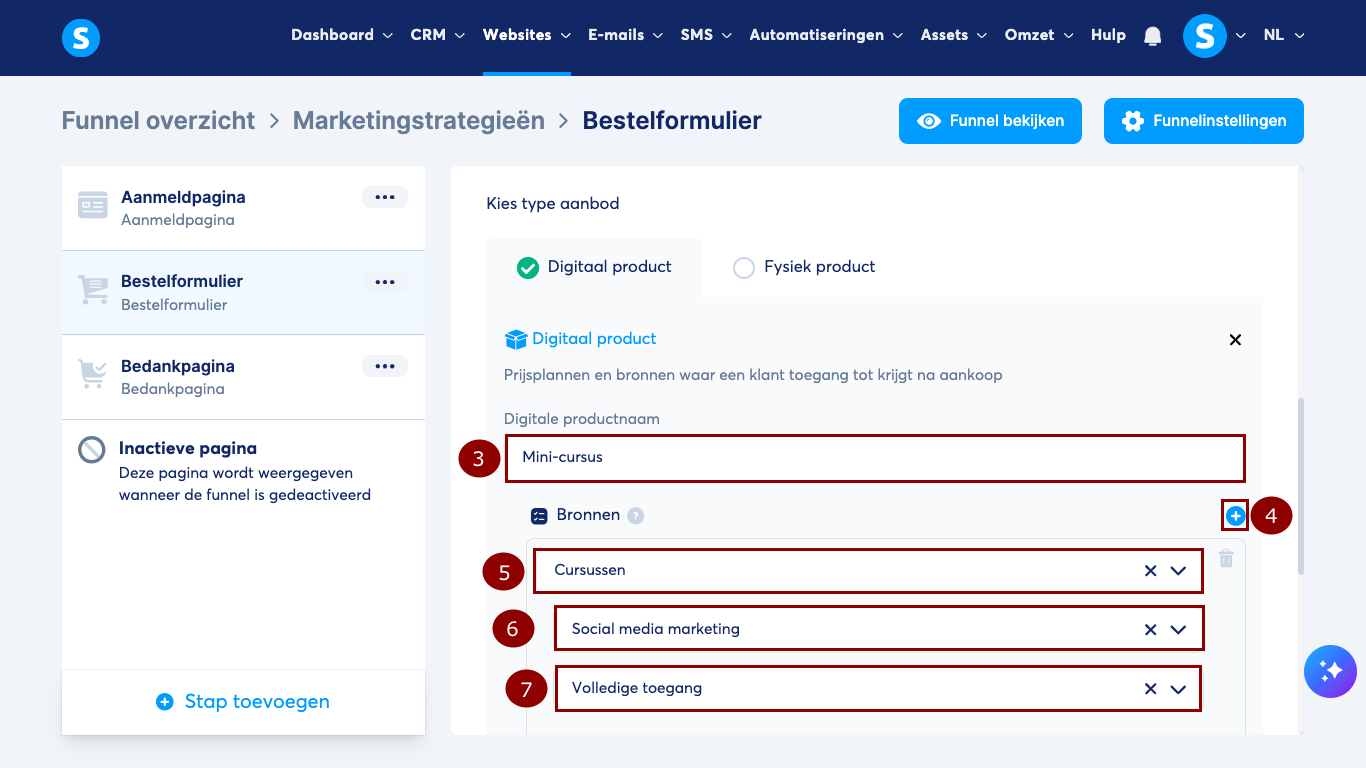The height and width of the screenshot is (768, 1366).
Task: Click the Bestelformulier breadcrumb title
Action: coord(672,121)
